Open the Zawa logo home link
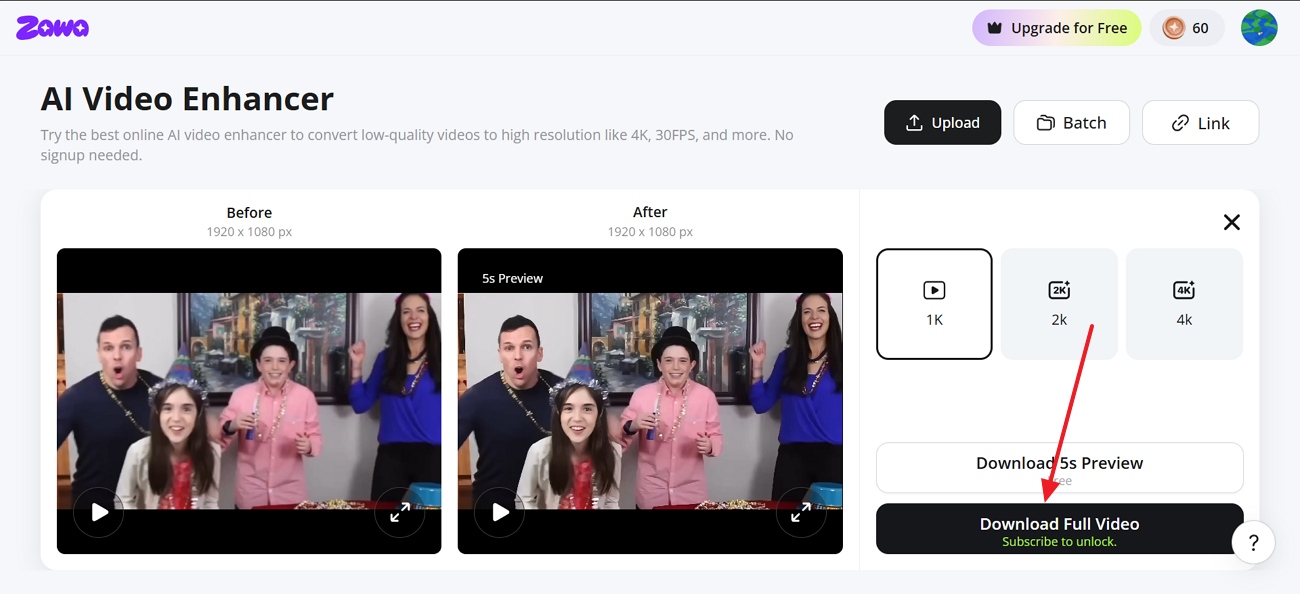 pyautogui.click(x=53, y=28)
